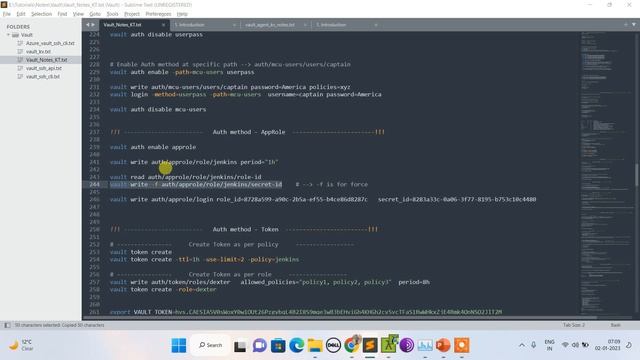Click the 'vault auth disable mcu-users' line

[158, 109]
